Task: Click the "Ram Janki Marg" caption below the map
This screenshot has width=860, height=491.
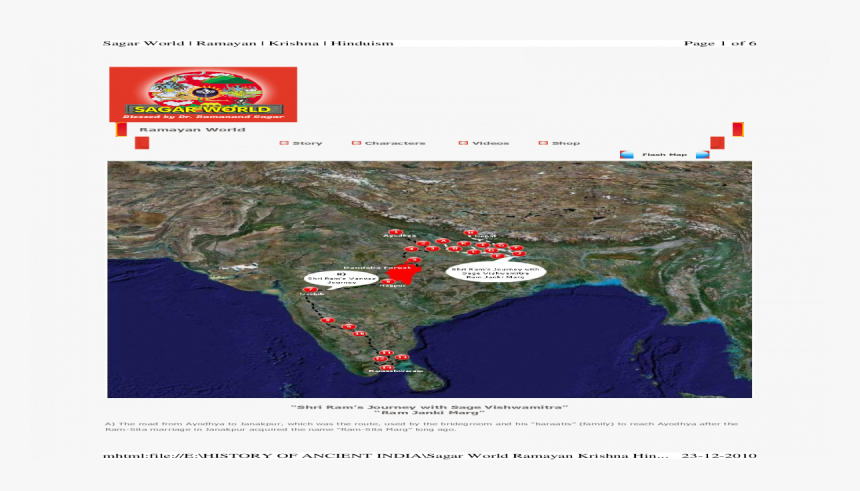Action: point(429,413)
